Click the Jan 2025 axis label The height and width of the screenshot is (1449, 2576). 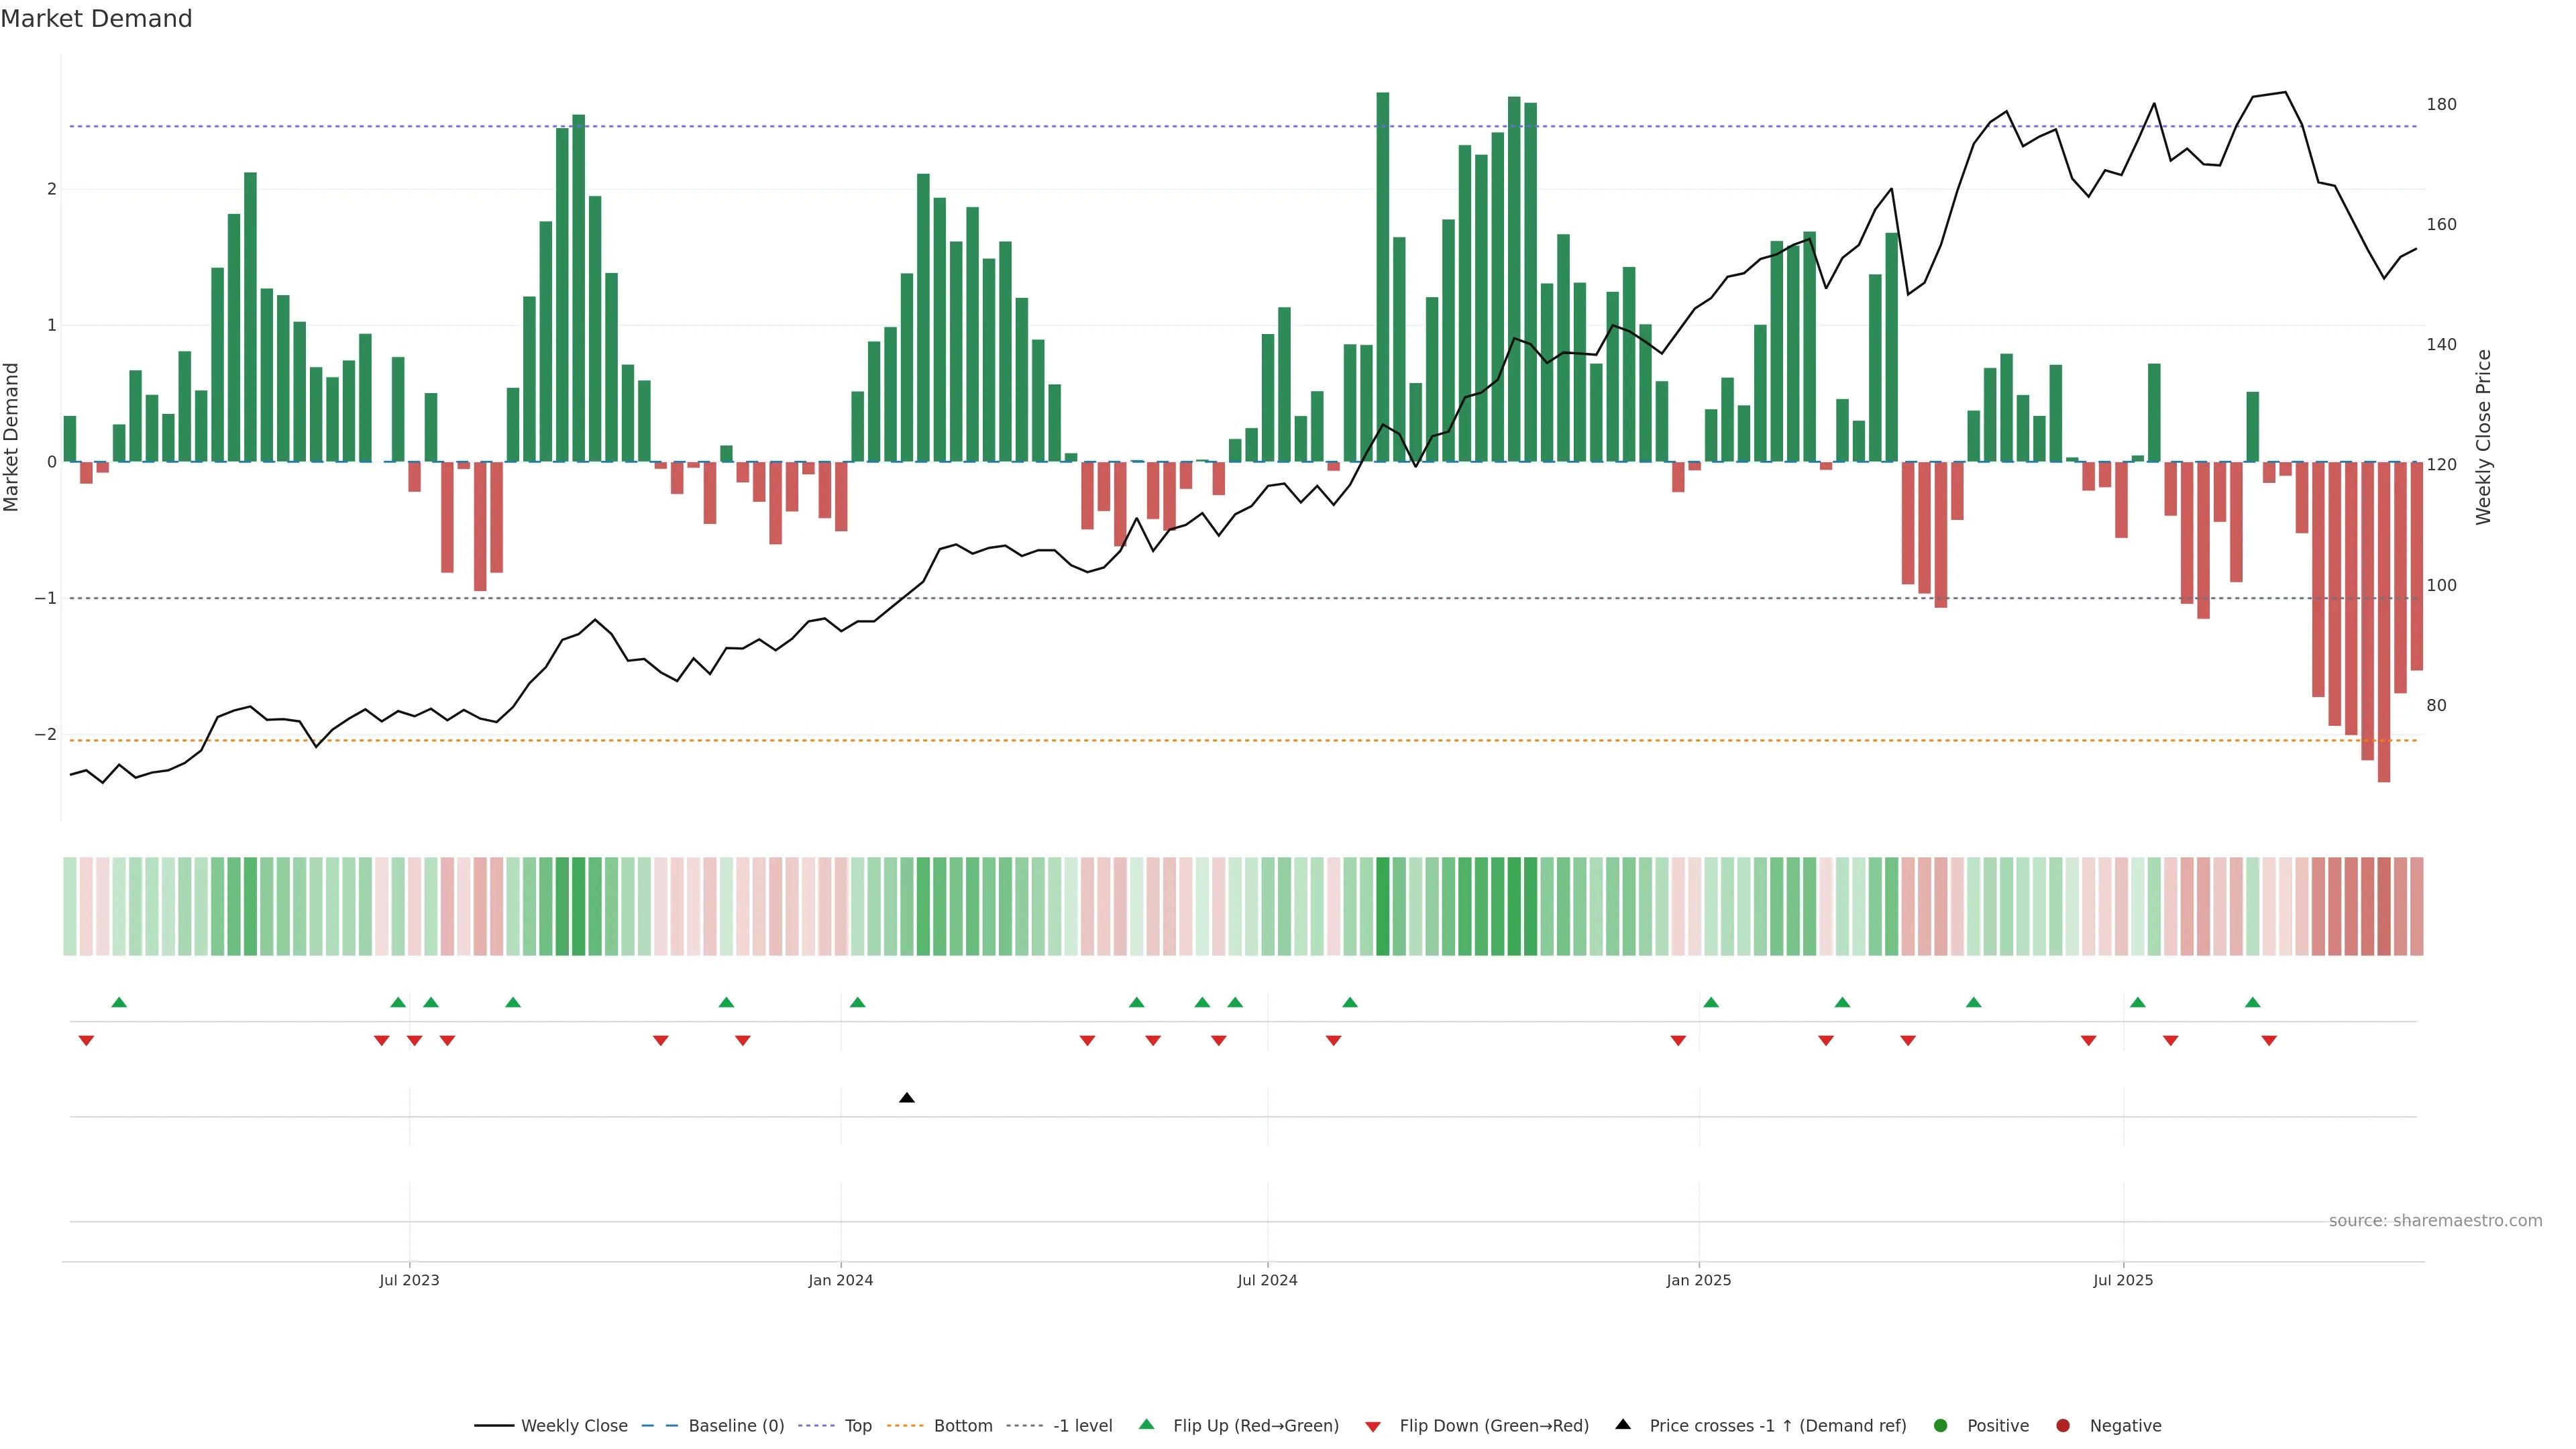pos(1698,1280)
